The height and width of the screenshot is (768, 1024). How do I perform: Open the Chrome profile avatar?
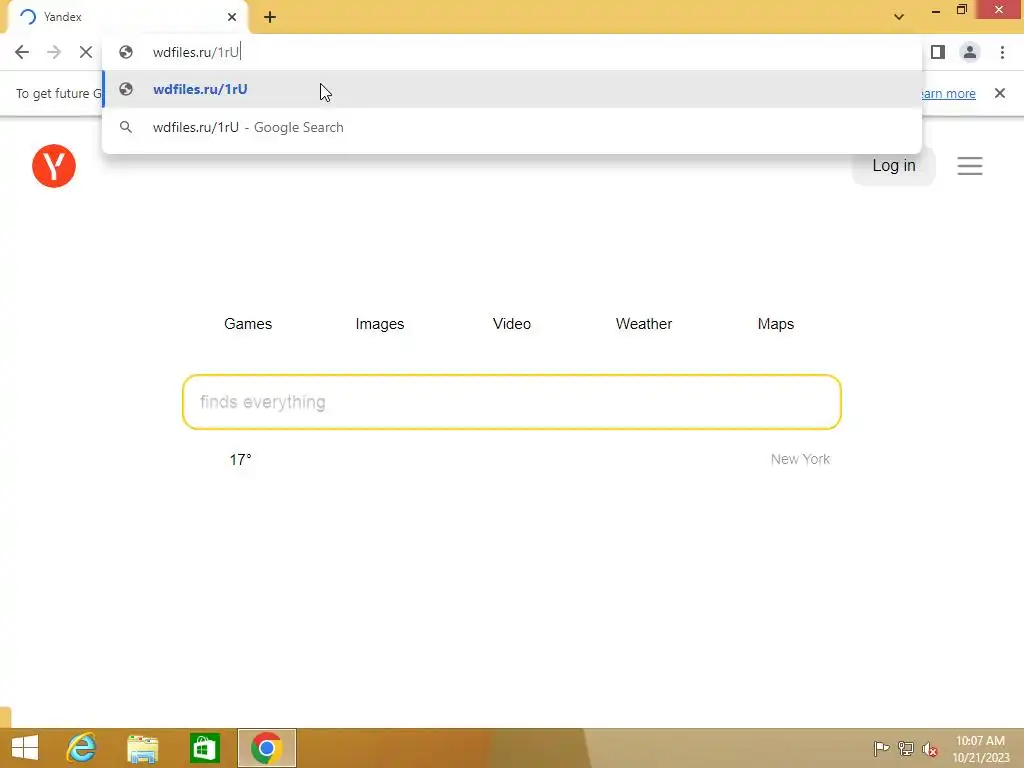pyautogui.click(x=970, y=52)
